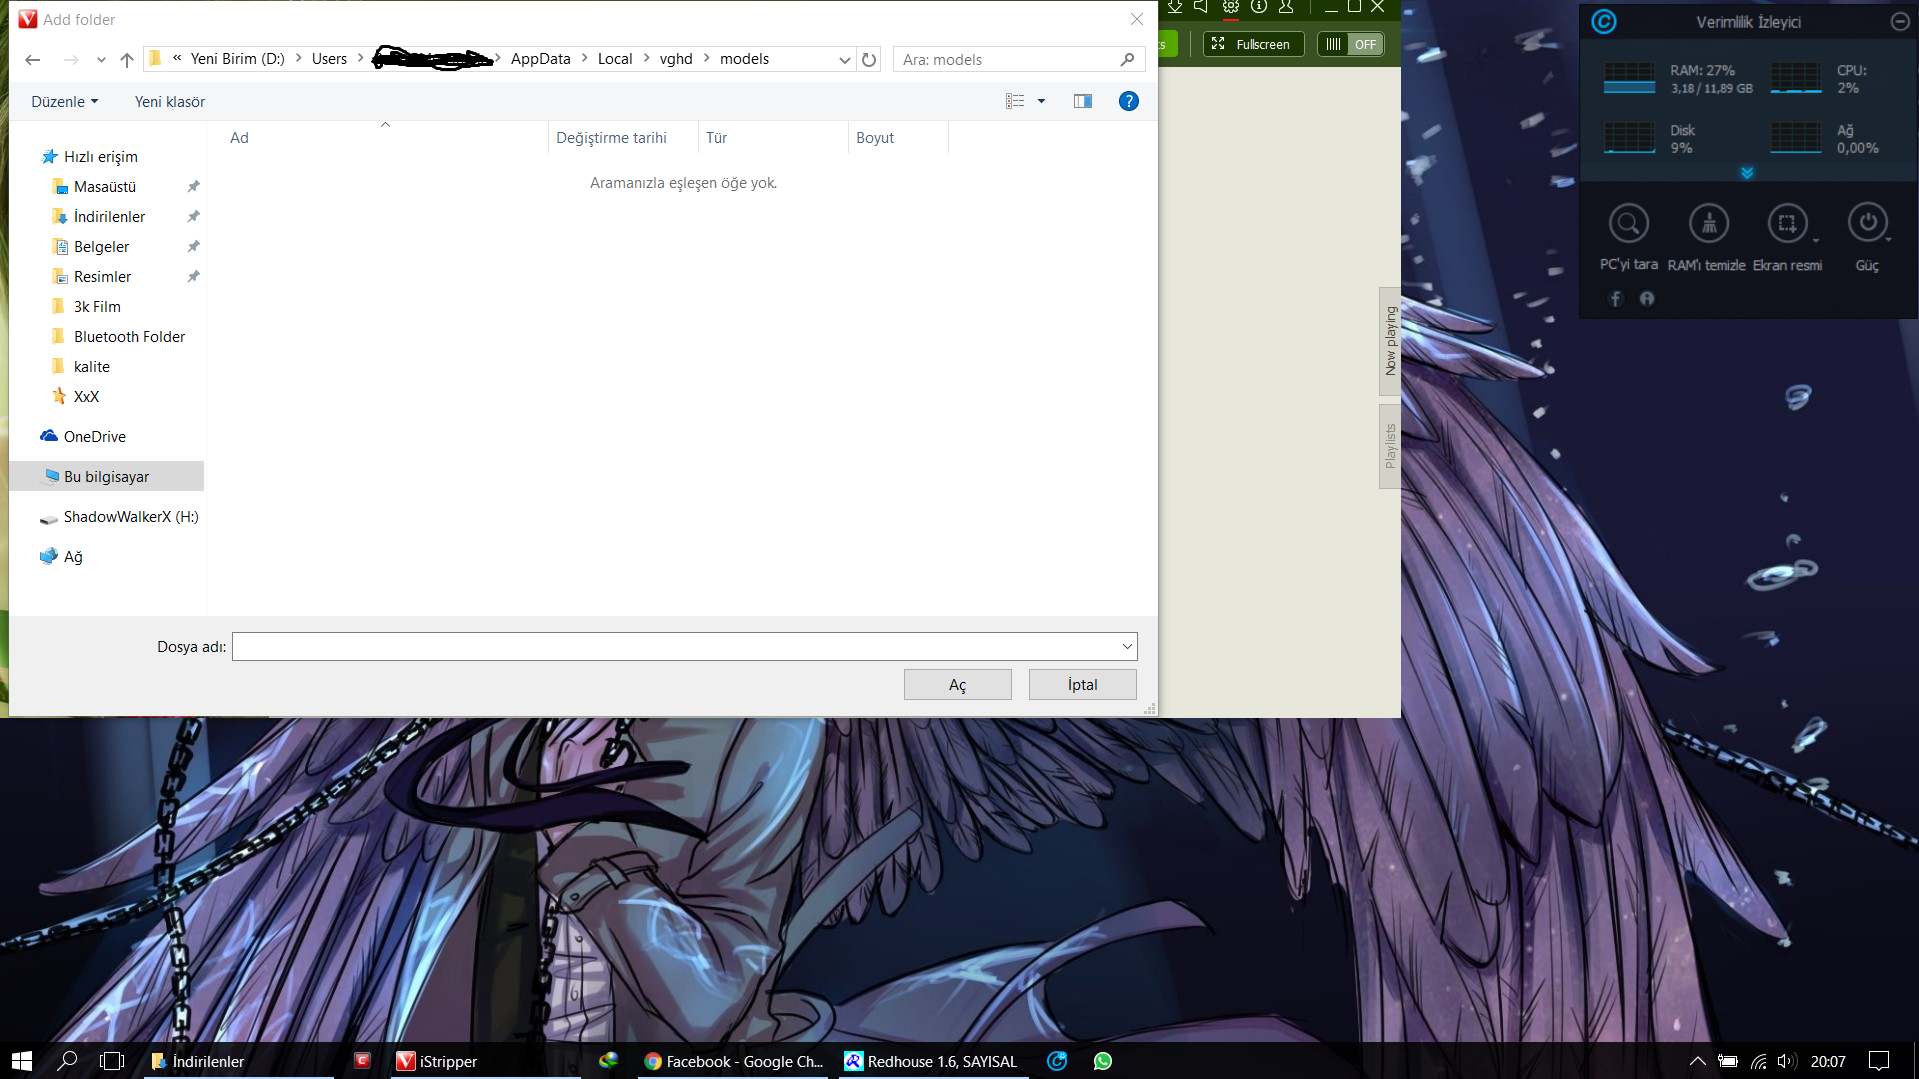Open the blue Help question mark
Screen dimensions: 1919x1079
[1129, 101]
